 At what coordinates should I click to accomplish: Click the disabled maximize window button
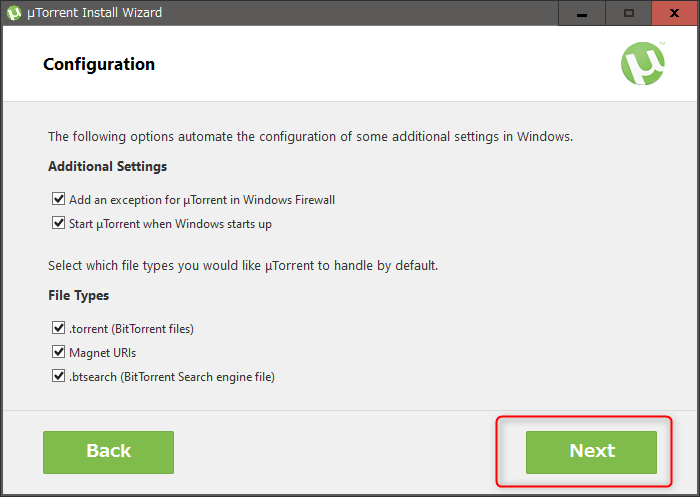click(x=629, y=13)
